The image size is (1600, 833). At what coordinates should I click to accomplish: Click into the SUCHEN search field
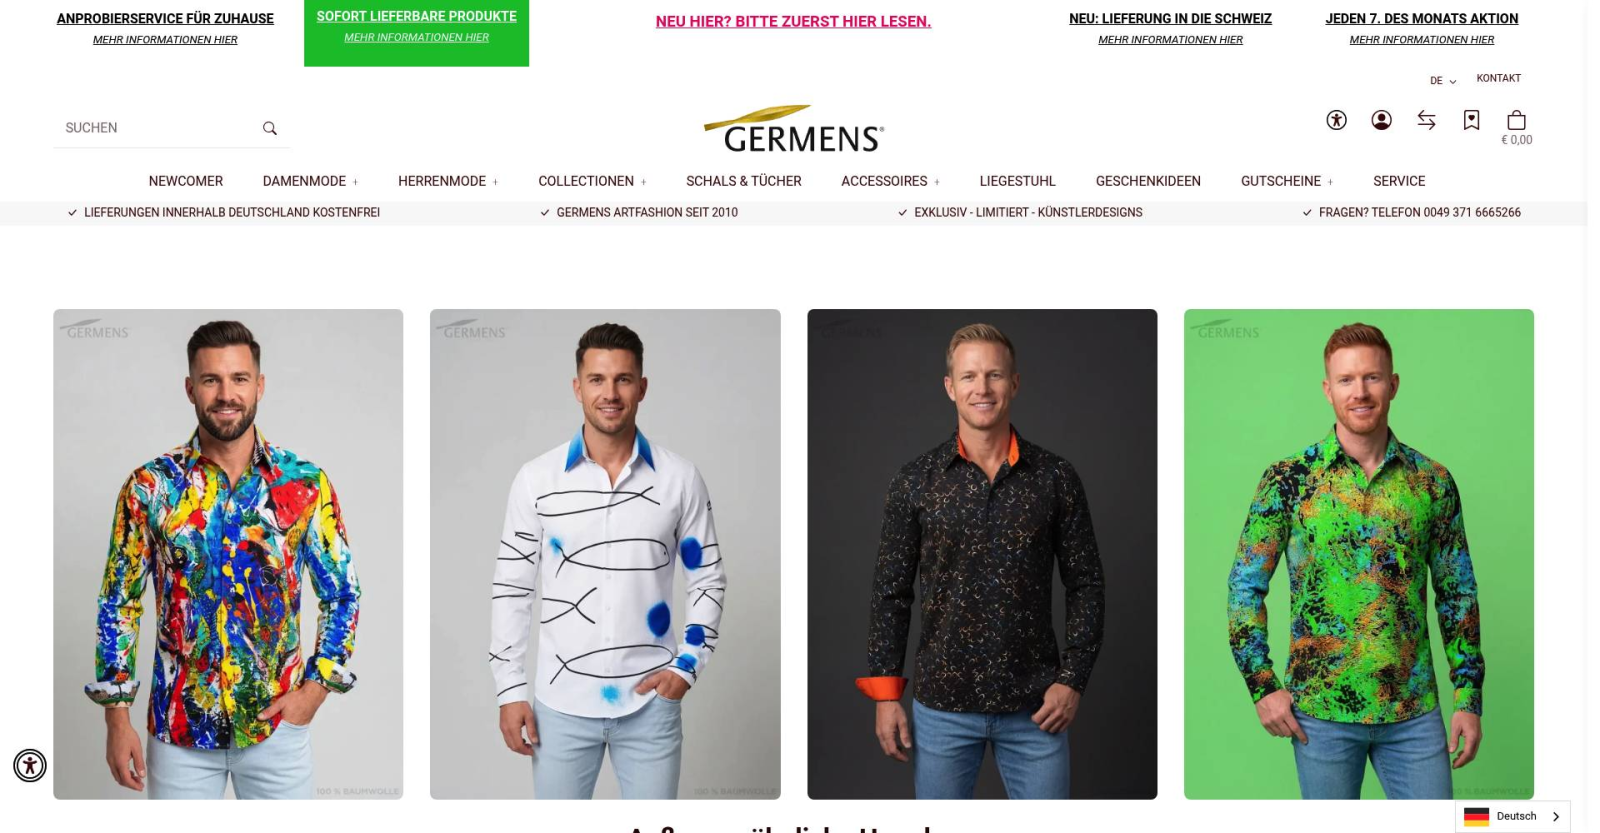point(155,128)
